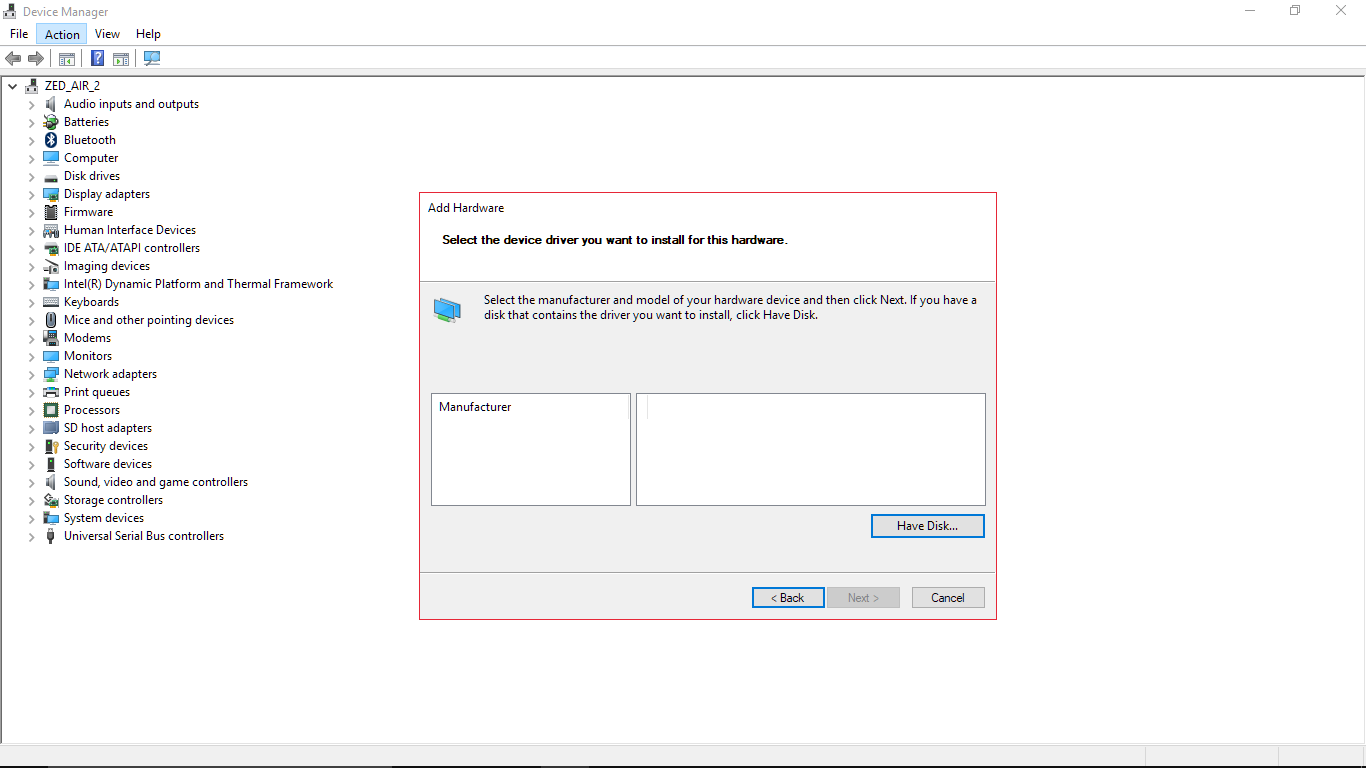Open the Action menu

[x=62, y=34]
